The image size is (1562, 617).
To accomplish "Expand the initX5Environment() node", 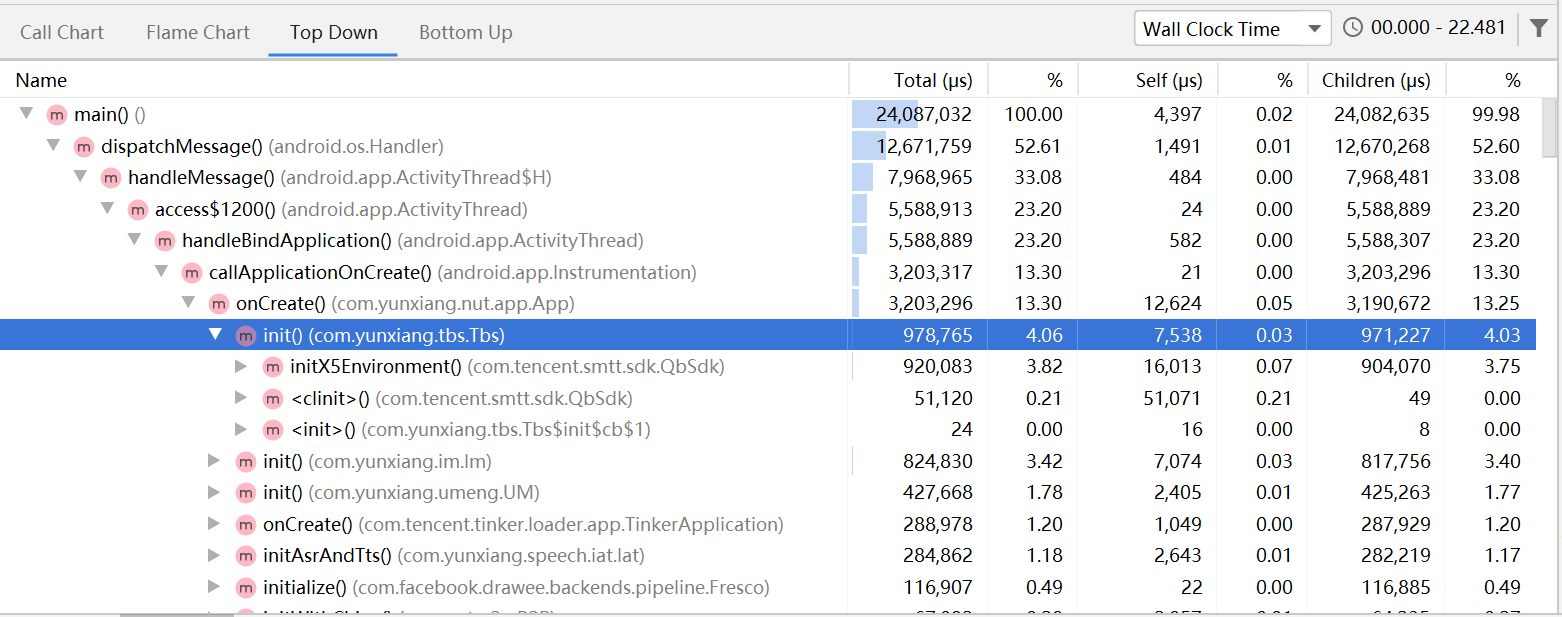I will point(241,366).
